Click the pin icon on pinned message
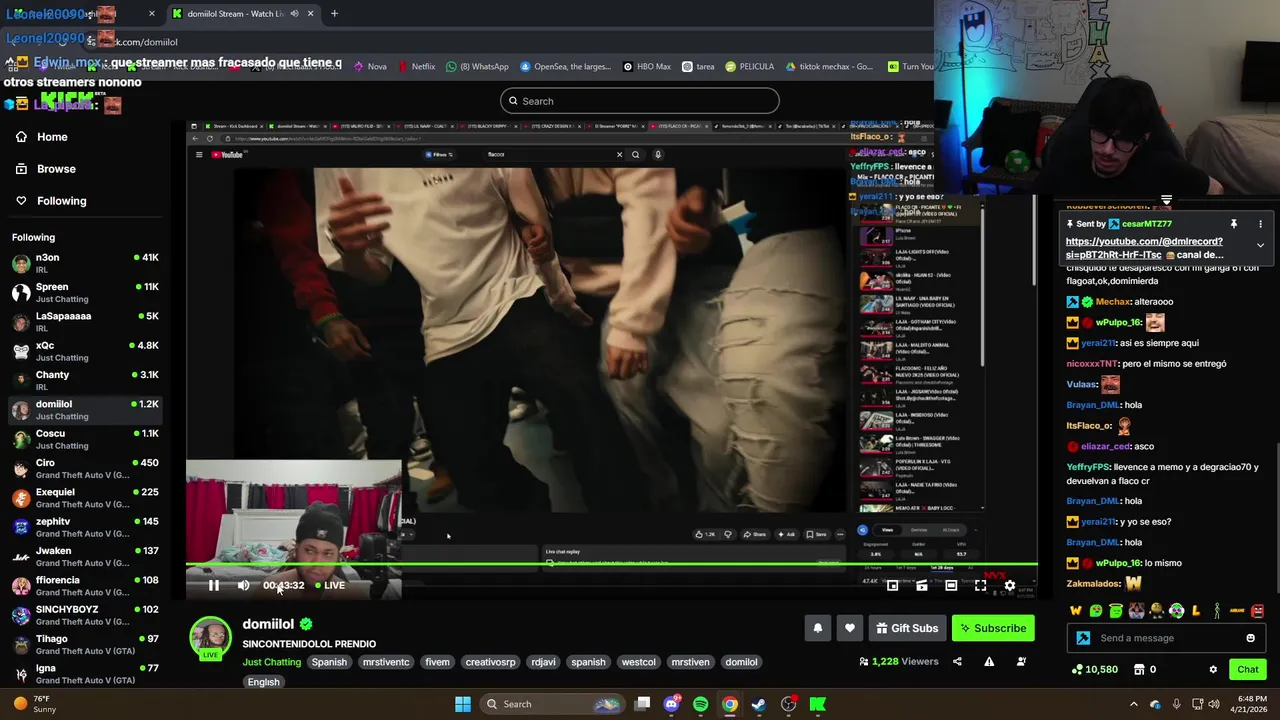Image resolution: width=1280 pixels, height=720 pixels. coord(1233,224)
